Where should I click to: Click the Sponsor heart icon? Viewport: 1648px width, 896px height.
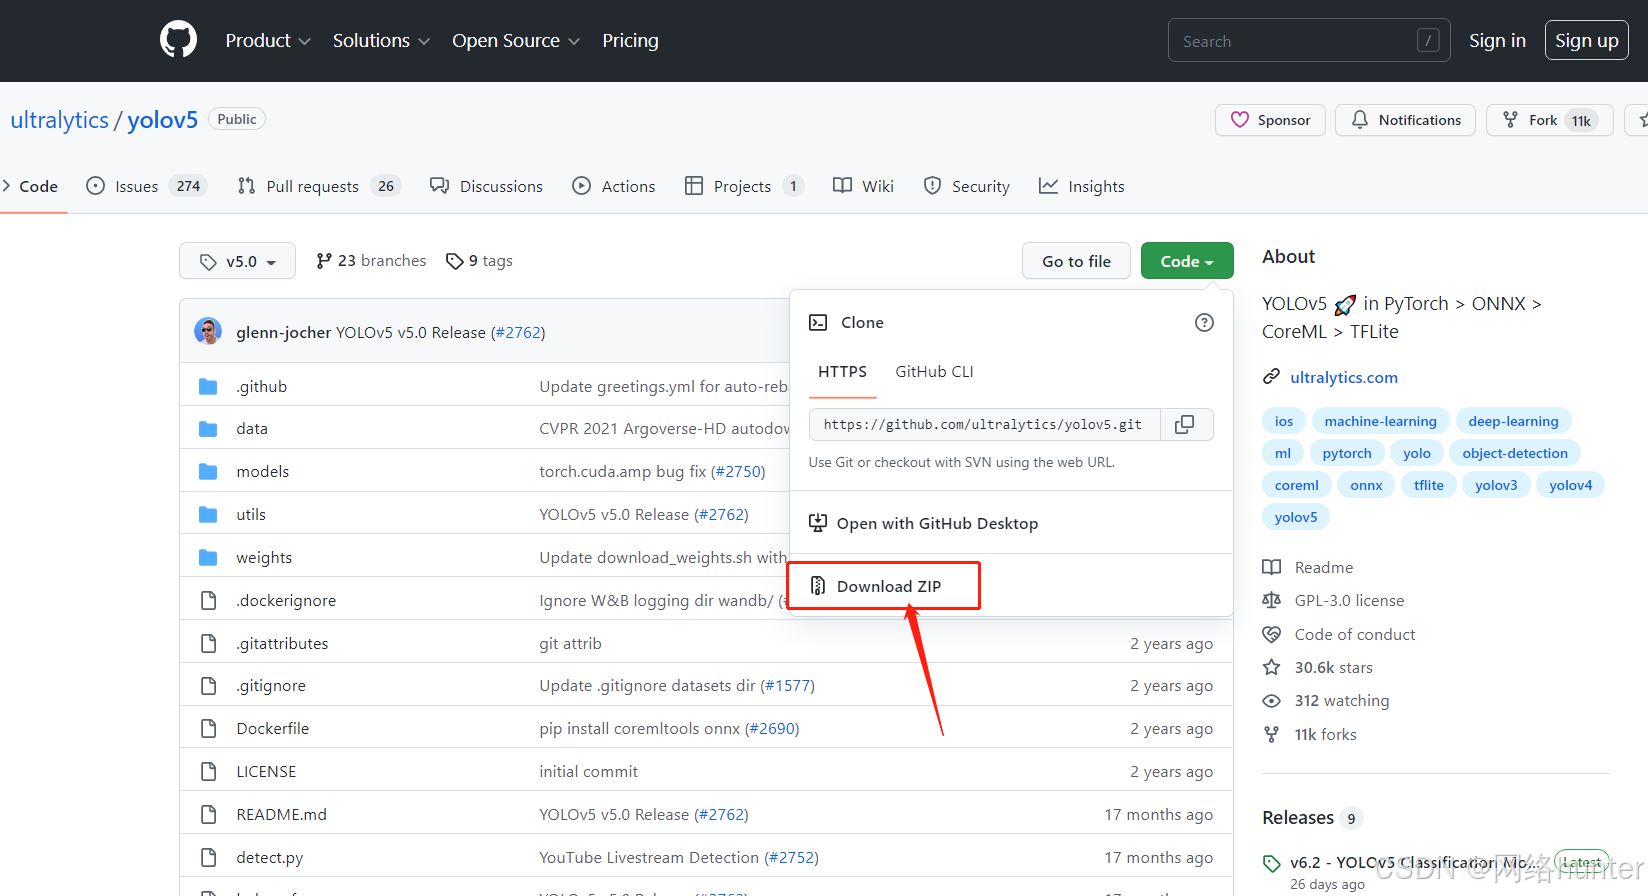[x=1240, y=120]
